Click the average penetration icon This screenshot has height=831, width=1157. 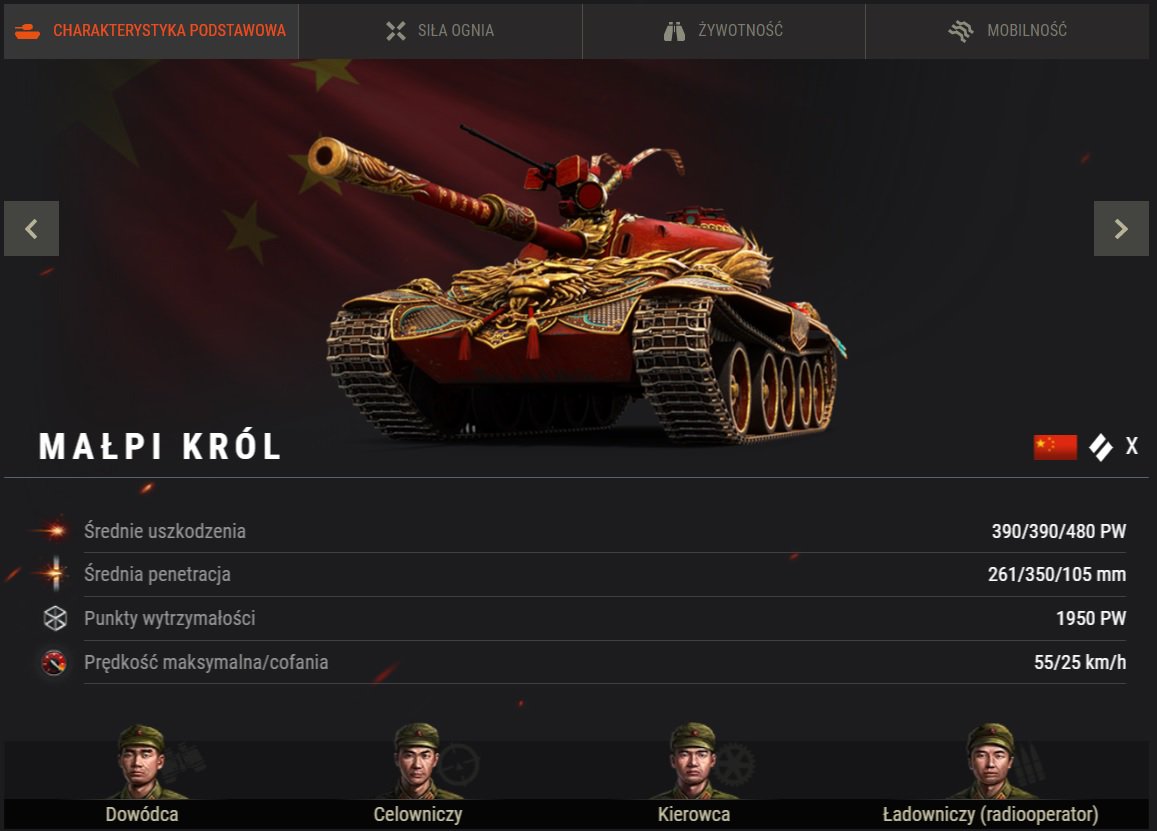click(x=55, y=574)
